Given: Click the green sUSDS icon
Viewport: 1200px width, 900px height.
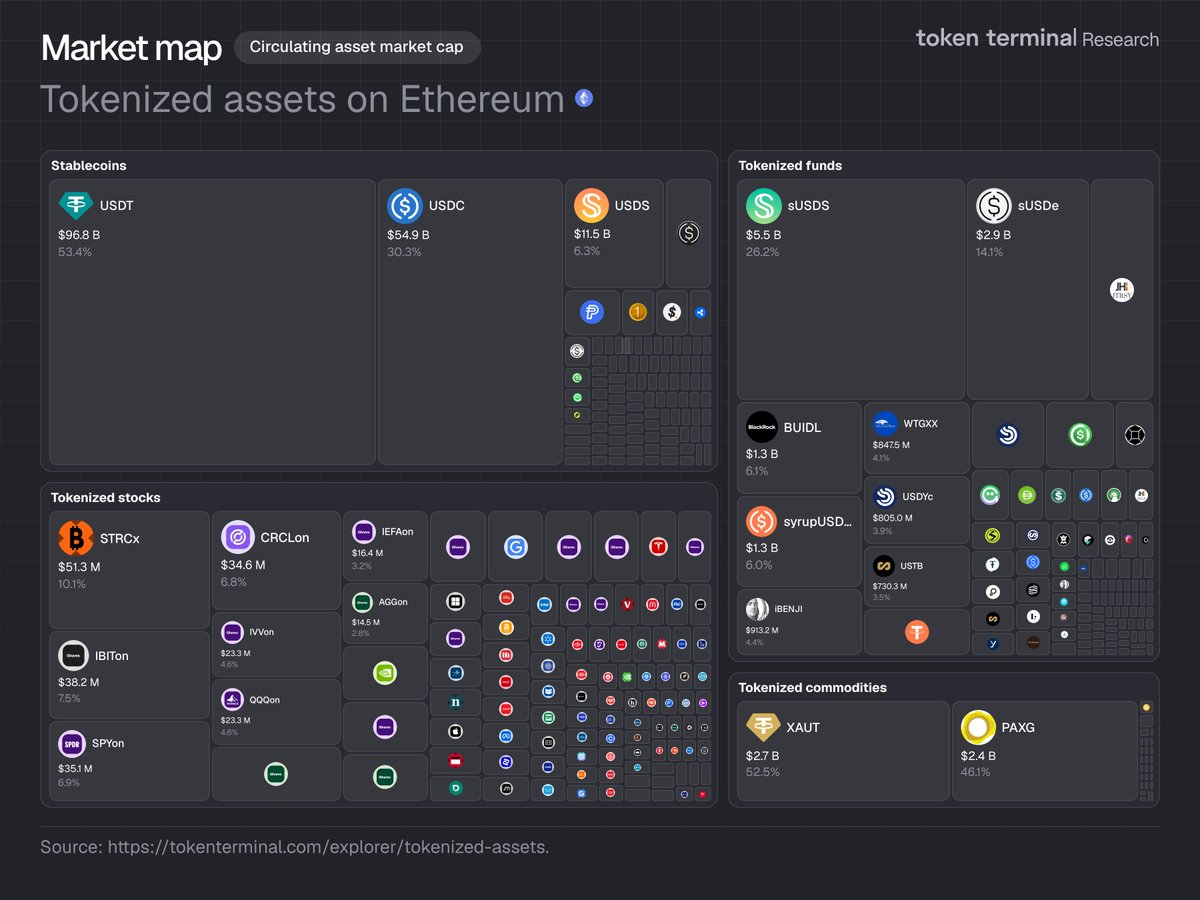Looking at the screenshot, I should tap(764, 205).
